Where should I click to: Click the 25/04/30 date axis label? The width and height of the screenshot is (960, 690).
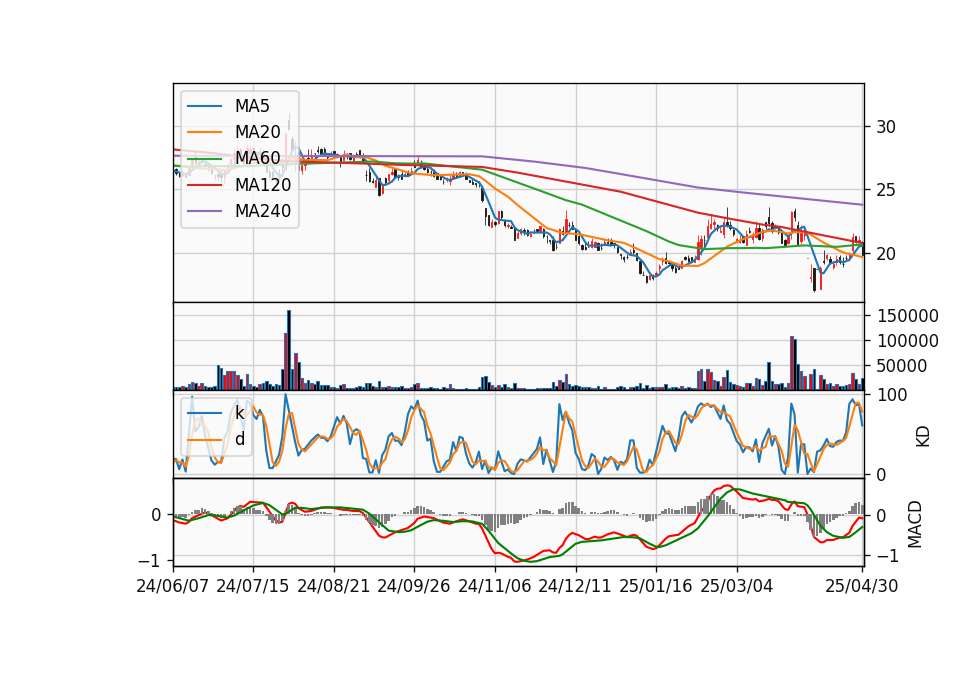tap(862, 586)
